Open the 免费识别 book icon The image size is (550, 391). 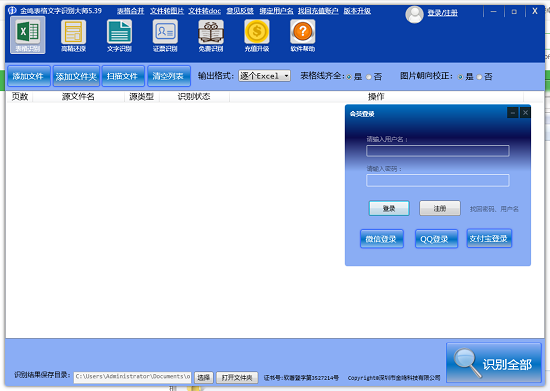click(211, 35)
